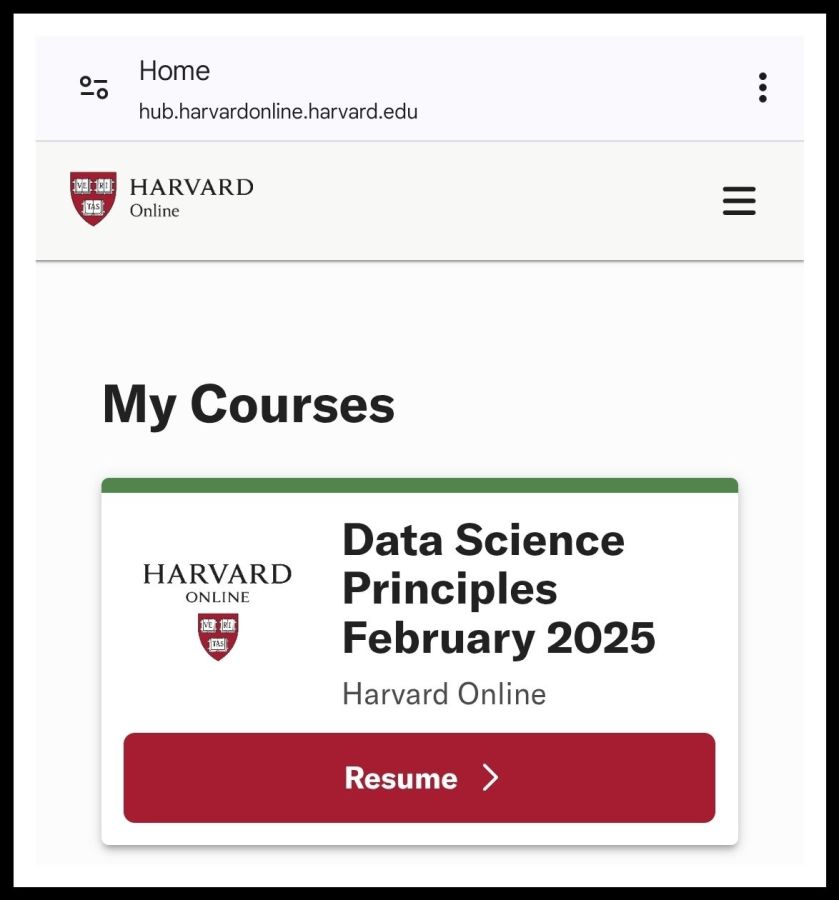Click the Harvard Online text under the course title
The height and width of the screenshot is (900, 839).
[443, 693]
